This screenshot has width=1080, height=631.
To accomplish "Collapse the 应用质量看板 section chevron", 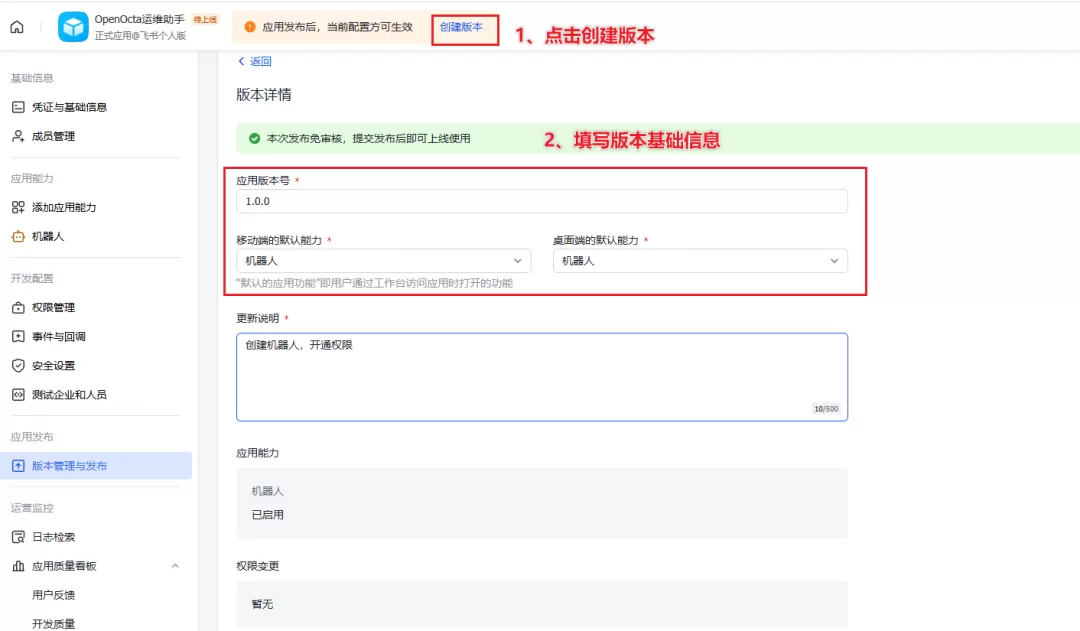I will (175, 566).
